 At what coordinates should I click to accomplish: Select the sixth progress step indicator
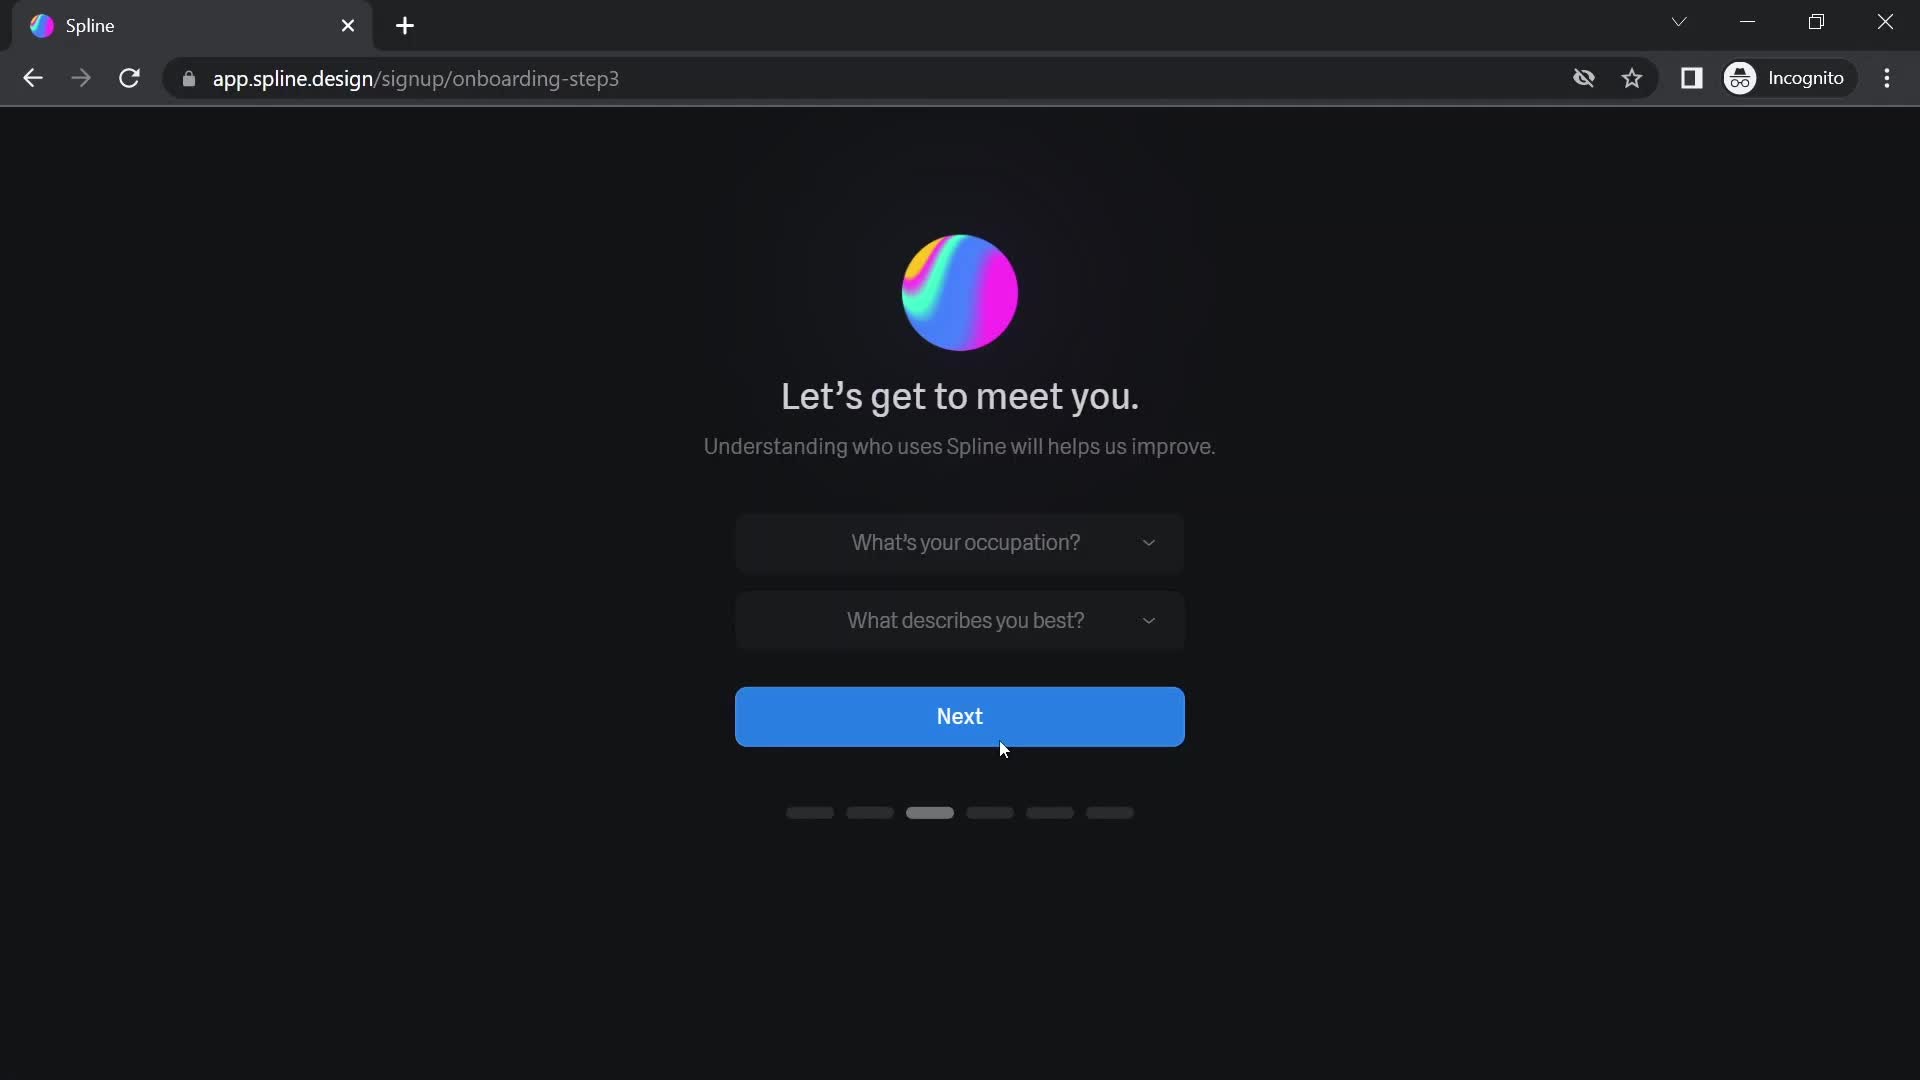pyautogui.click(x=1110, y=812)
